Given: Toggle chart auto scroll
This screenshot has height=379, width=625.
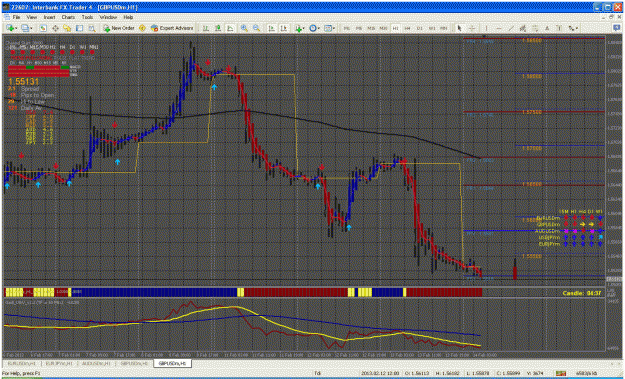Looking at the screenshot, I should [x=271, y=28].
